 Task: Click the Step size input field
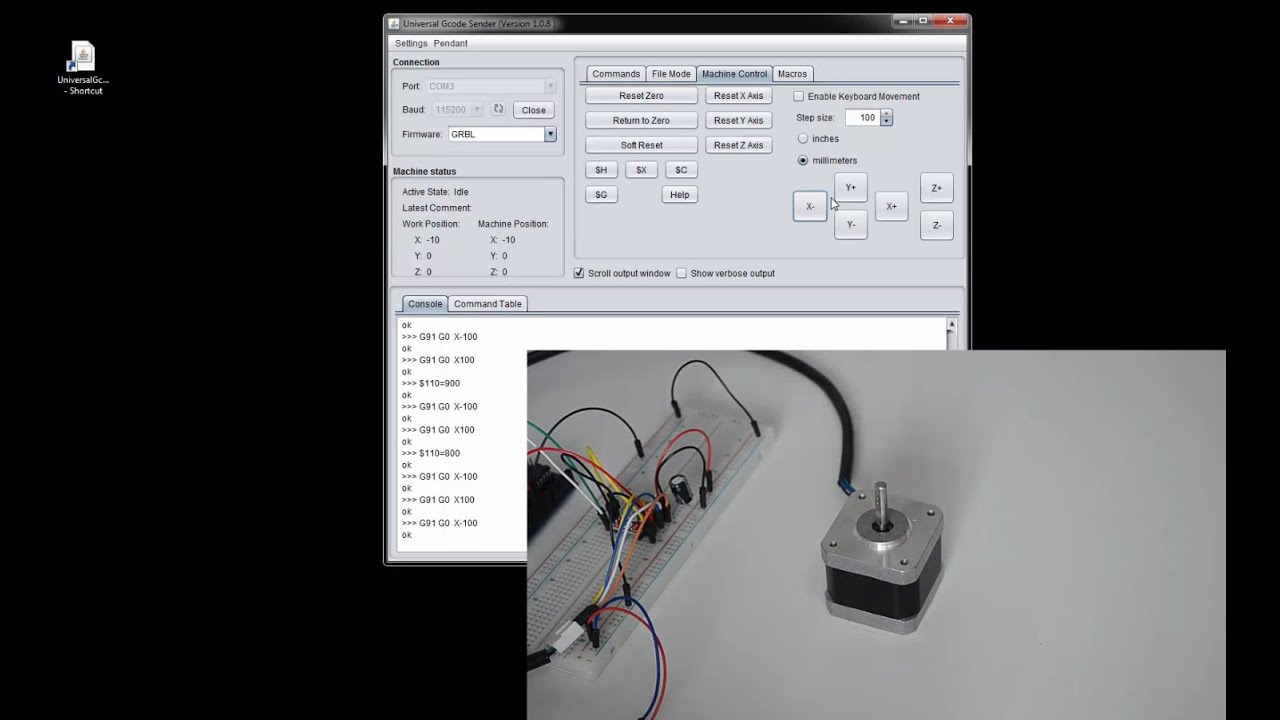(863, 118)
